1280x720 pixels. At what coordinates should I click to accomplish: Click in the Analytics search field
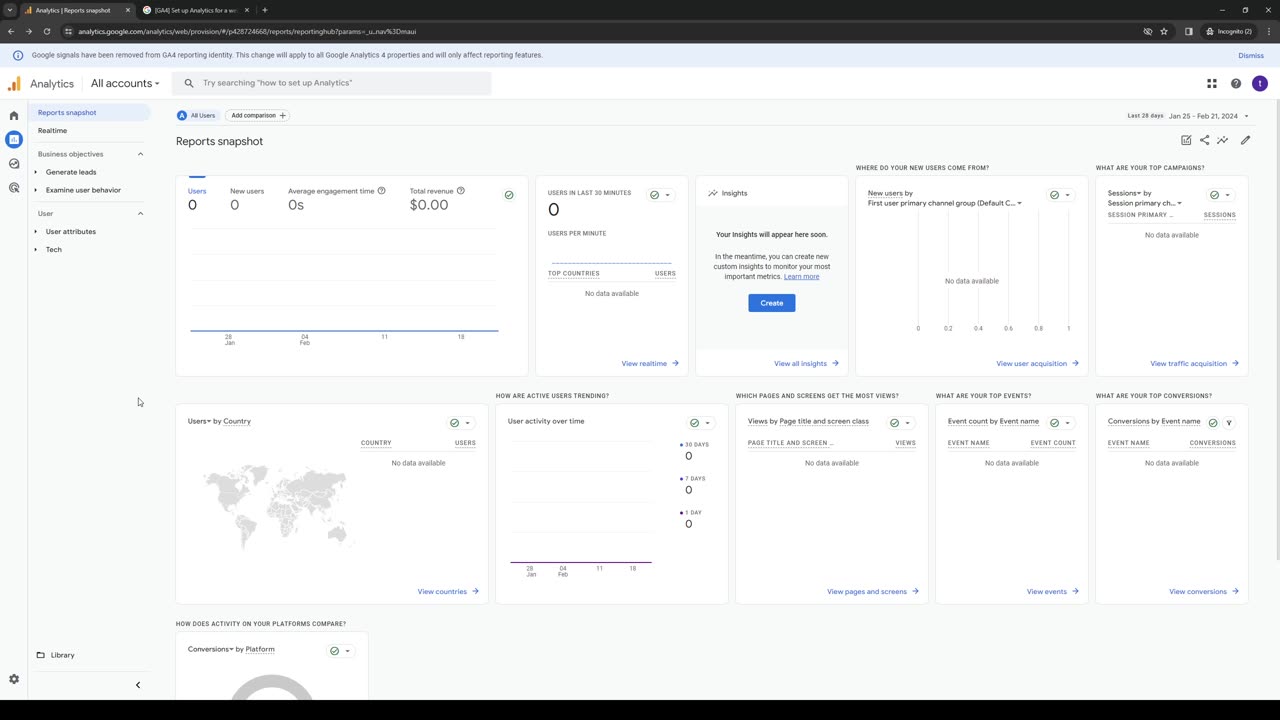332,83
